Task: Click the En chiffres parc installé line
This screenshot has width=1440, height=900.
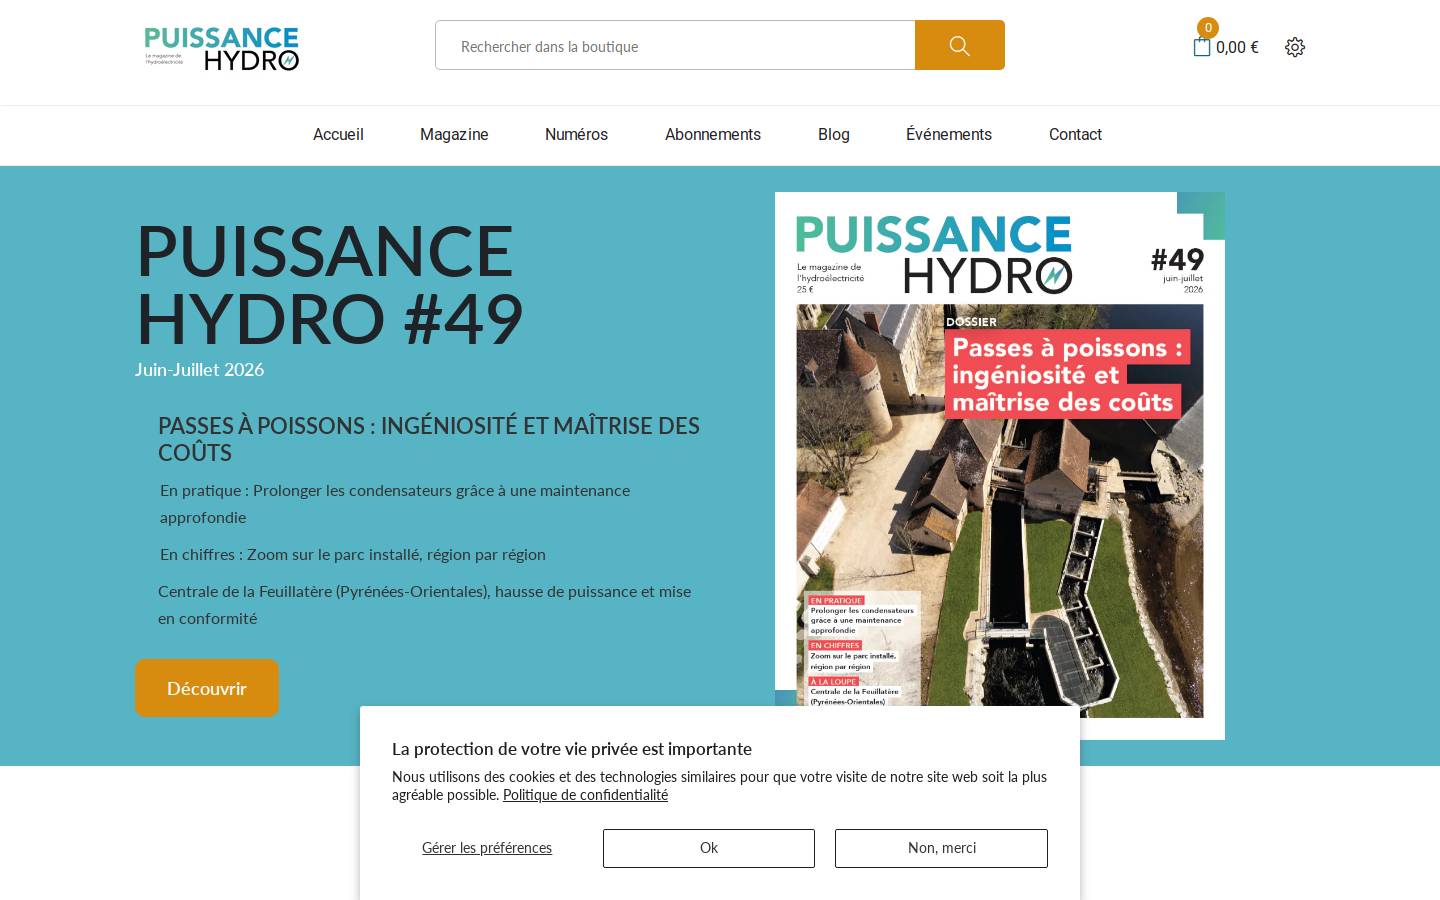Action: (x=353, y=554)
